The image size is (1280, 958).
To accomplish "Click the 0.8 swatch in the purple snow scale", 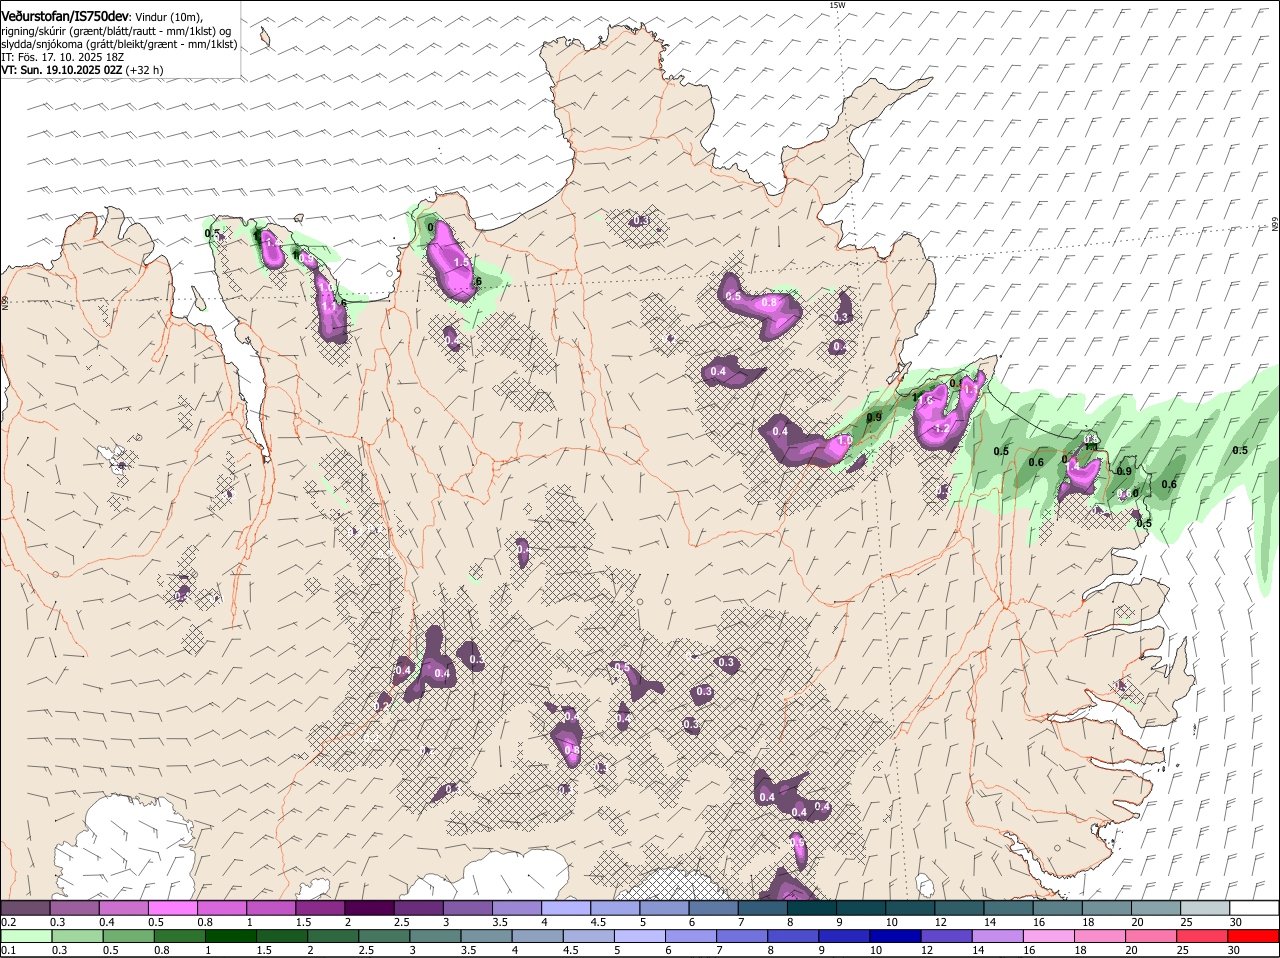I will [221, 907].
